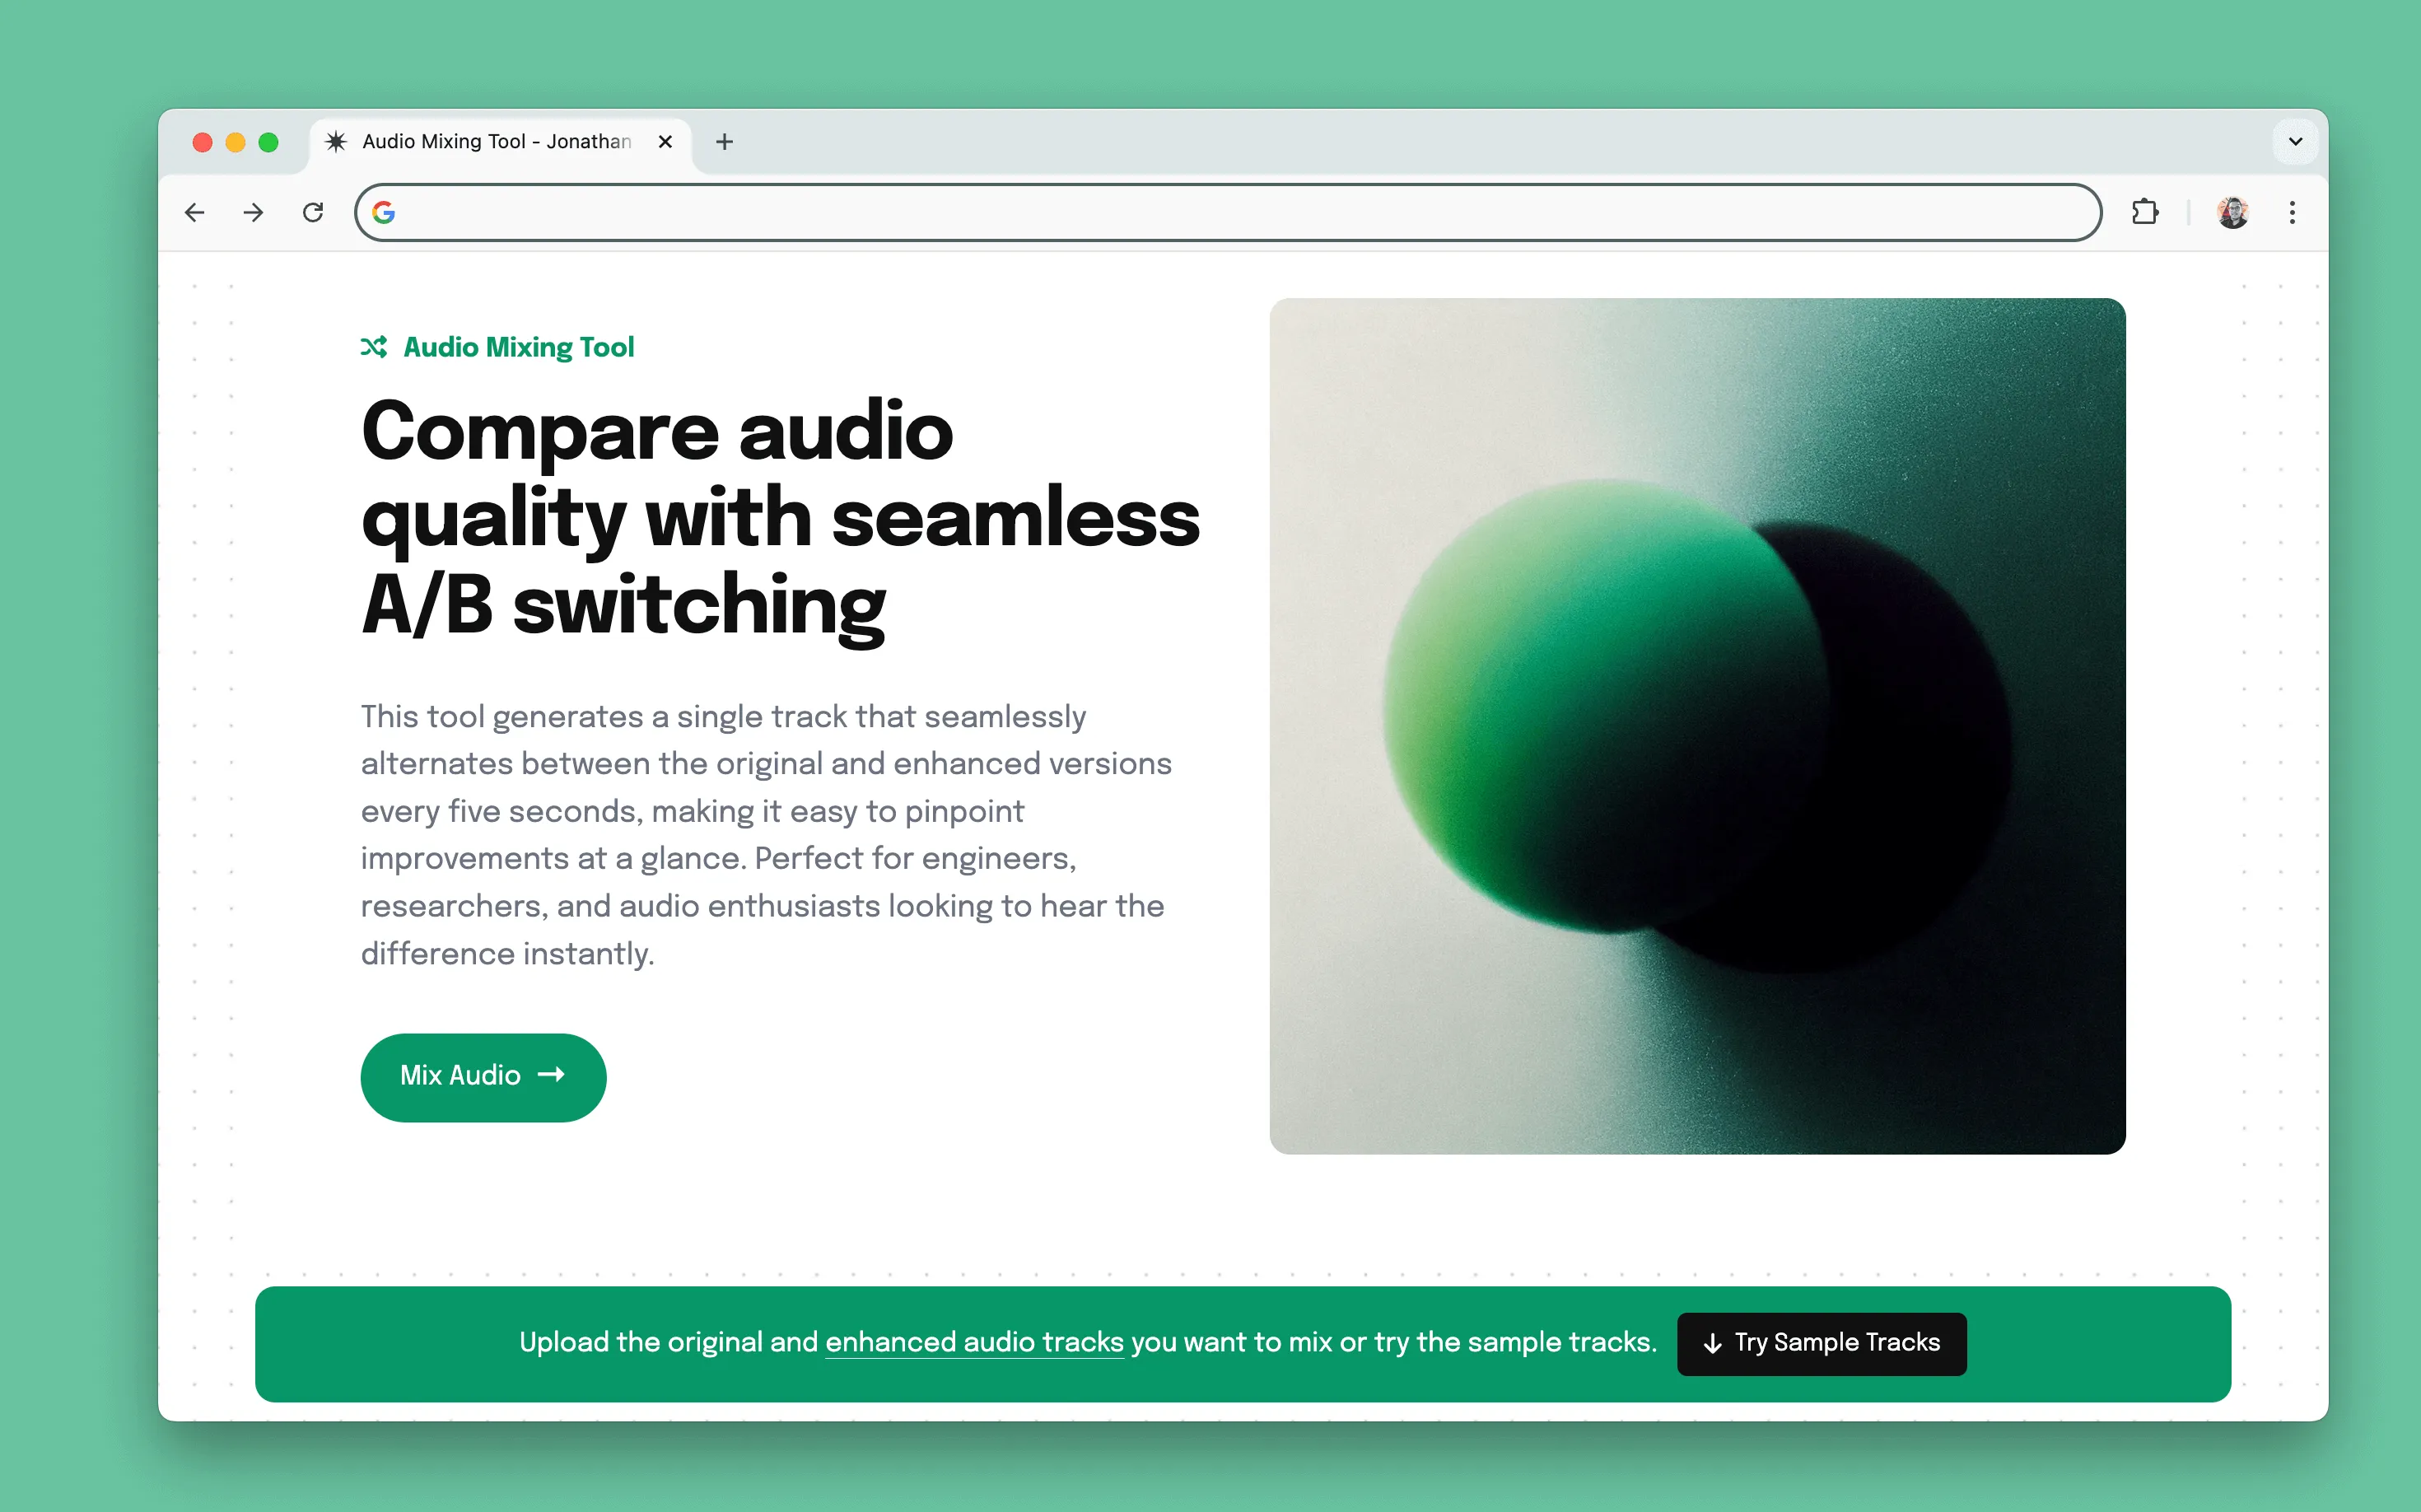Click the Try Sample Tracks button
Screen dimensions: 2421x1512
pyautogui.click(x=1821, y=1343)
